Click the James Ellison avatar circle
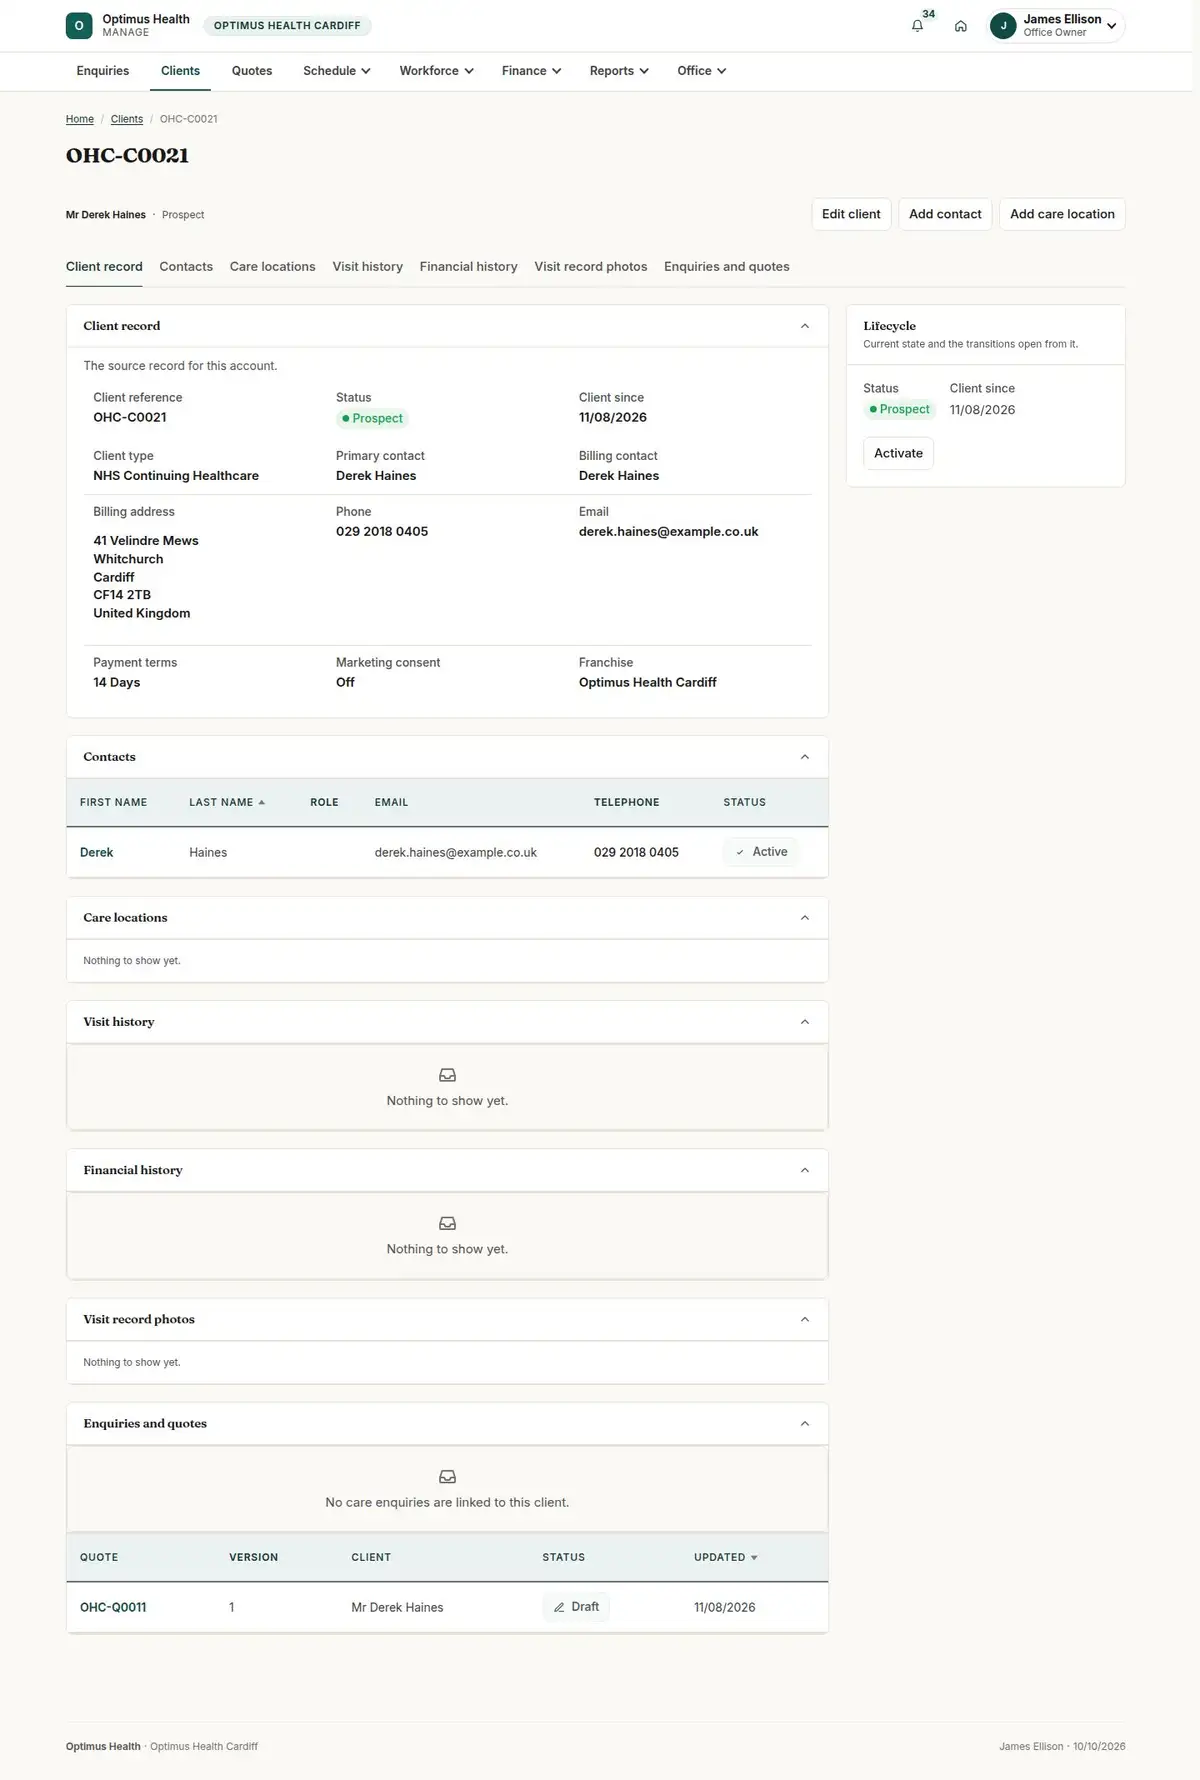The image size is (1200, 1780). 1003,26
